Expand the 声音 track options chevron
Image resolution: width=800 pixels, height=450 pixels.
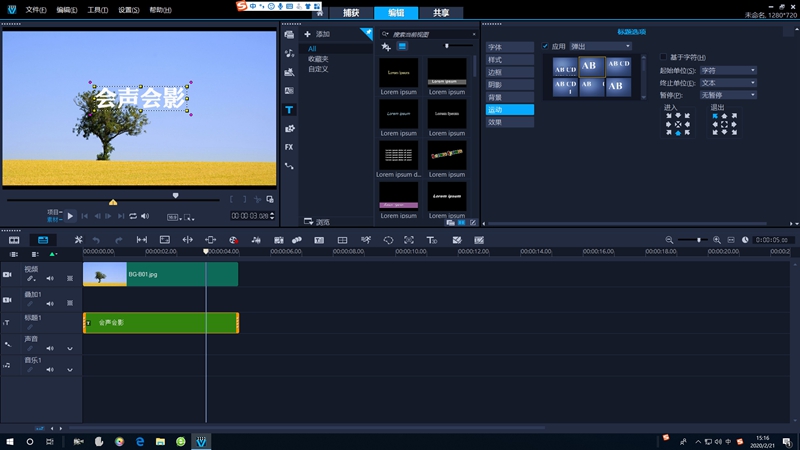coord(70,349)
